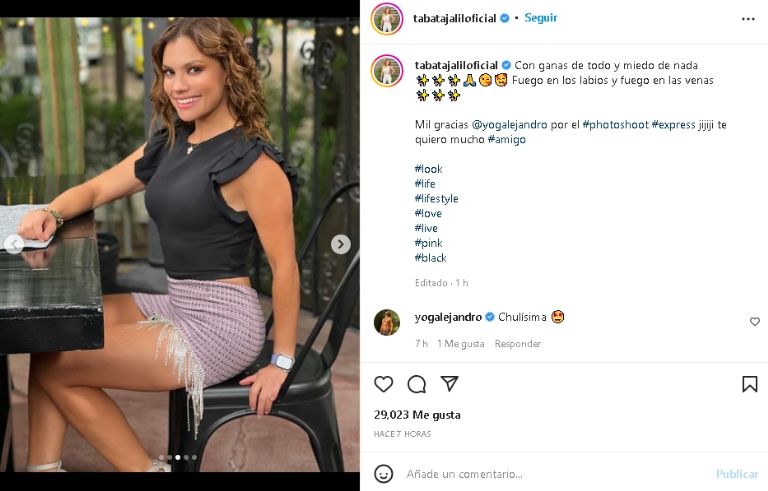Open yogalejandro's comment avatar
The height and width of the screenshot is (491, 768).
click(387, 322)
